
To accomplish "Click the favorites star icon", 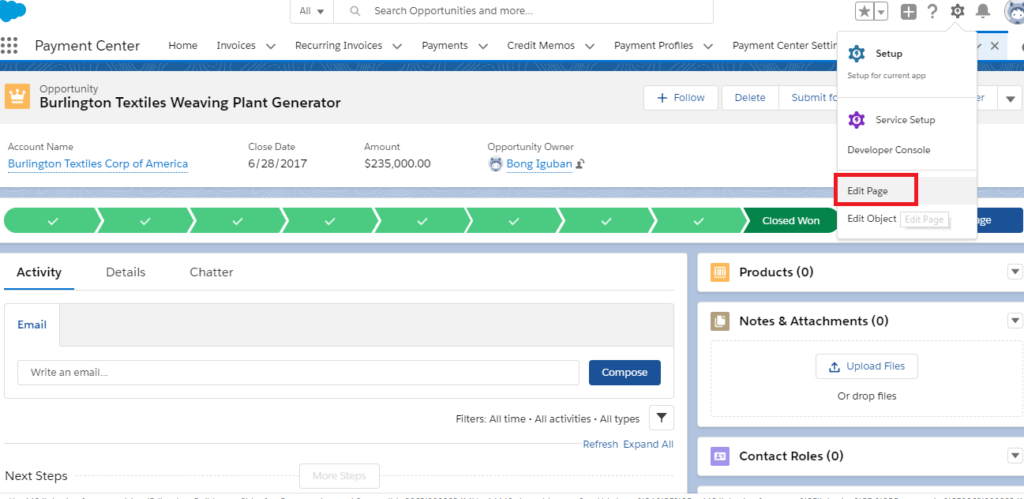I will 864,11.
